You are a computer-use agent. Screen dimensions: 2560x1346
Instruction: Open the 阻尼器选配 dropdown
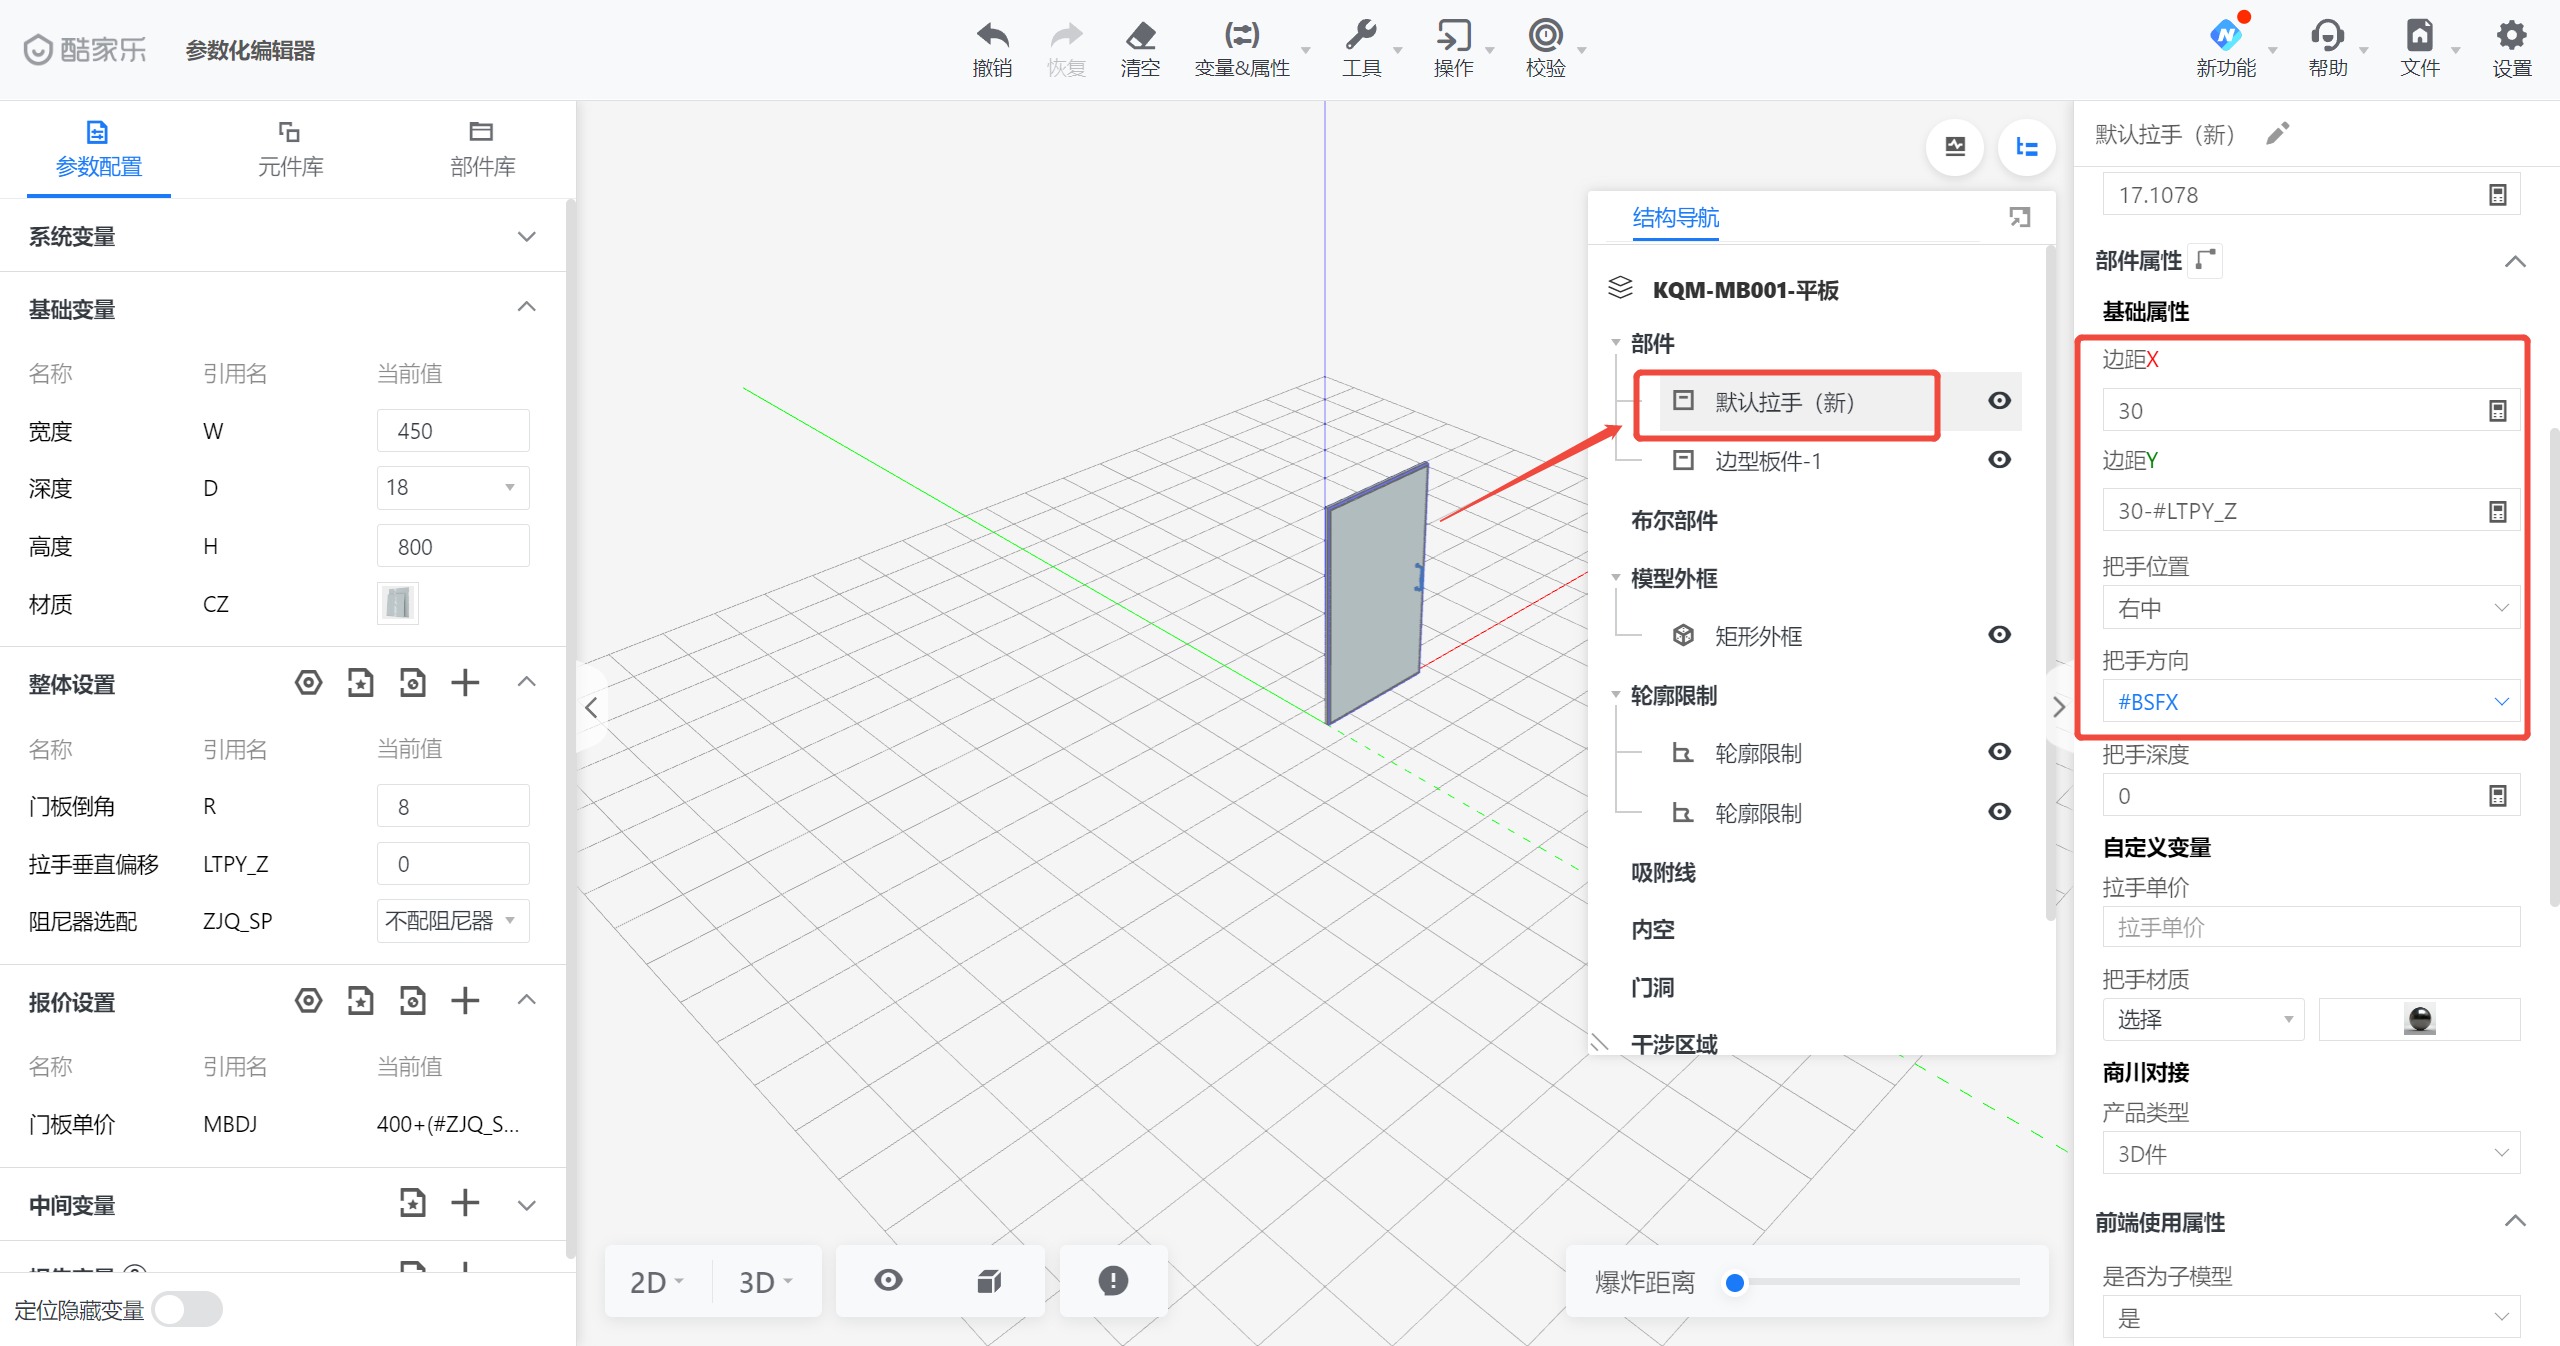click(x=452, y=921)
